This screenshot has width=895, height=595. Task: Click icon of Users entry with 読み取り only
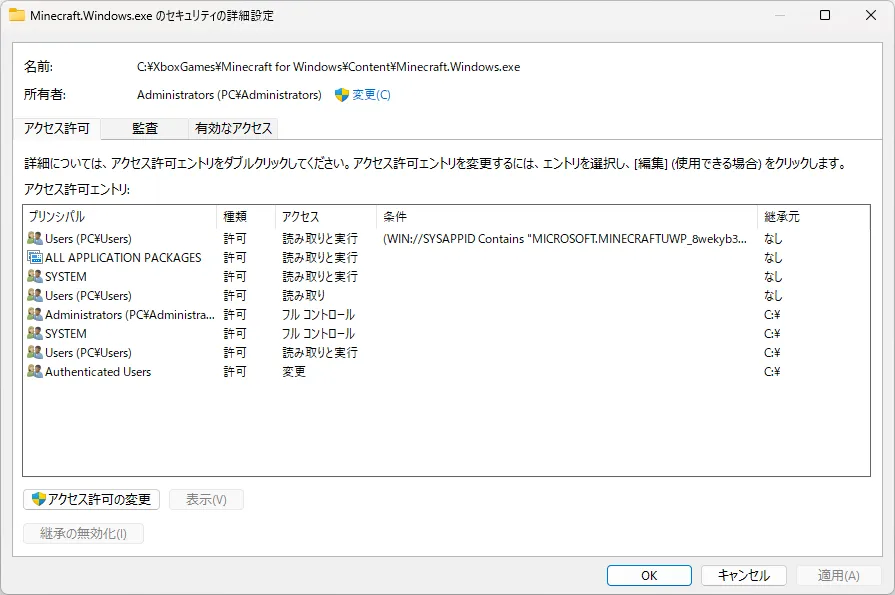tap(35, 296)
